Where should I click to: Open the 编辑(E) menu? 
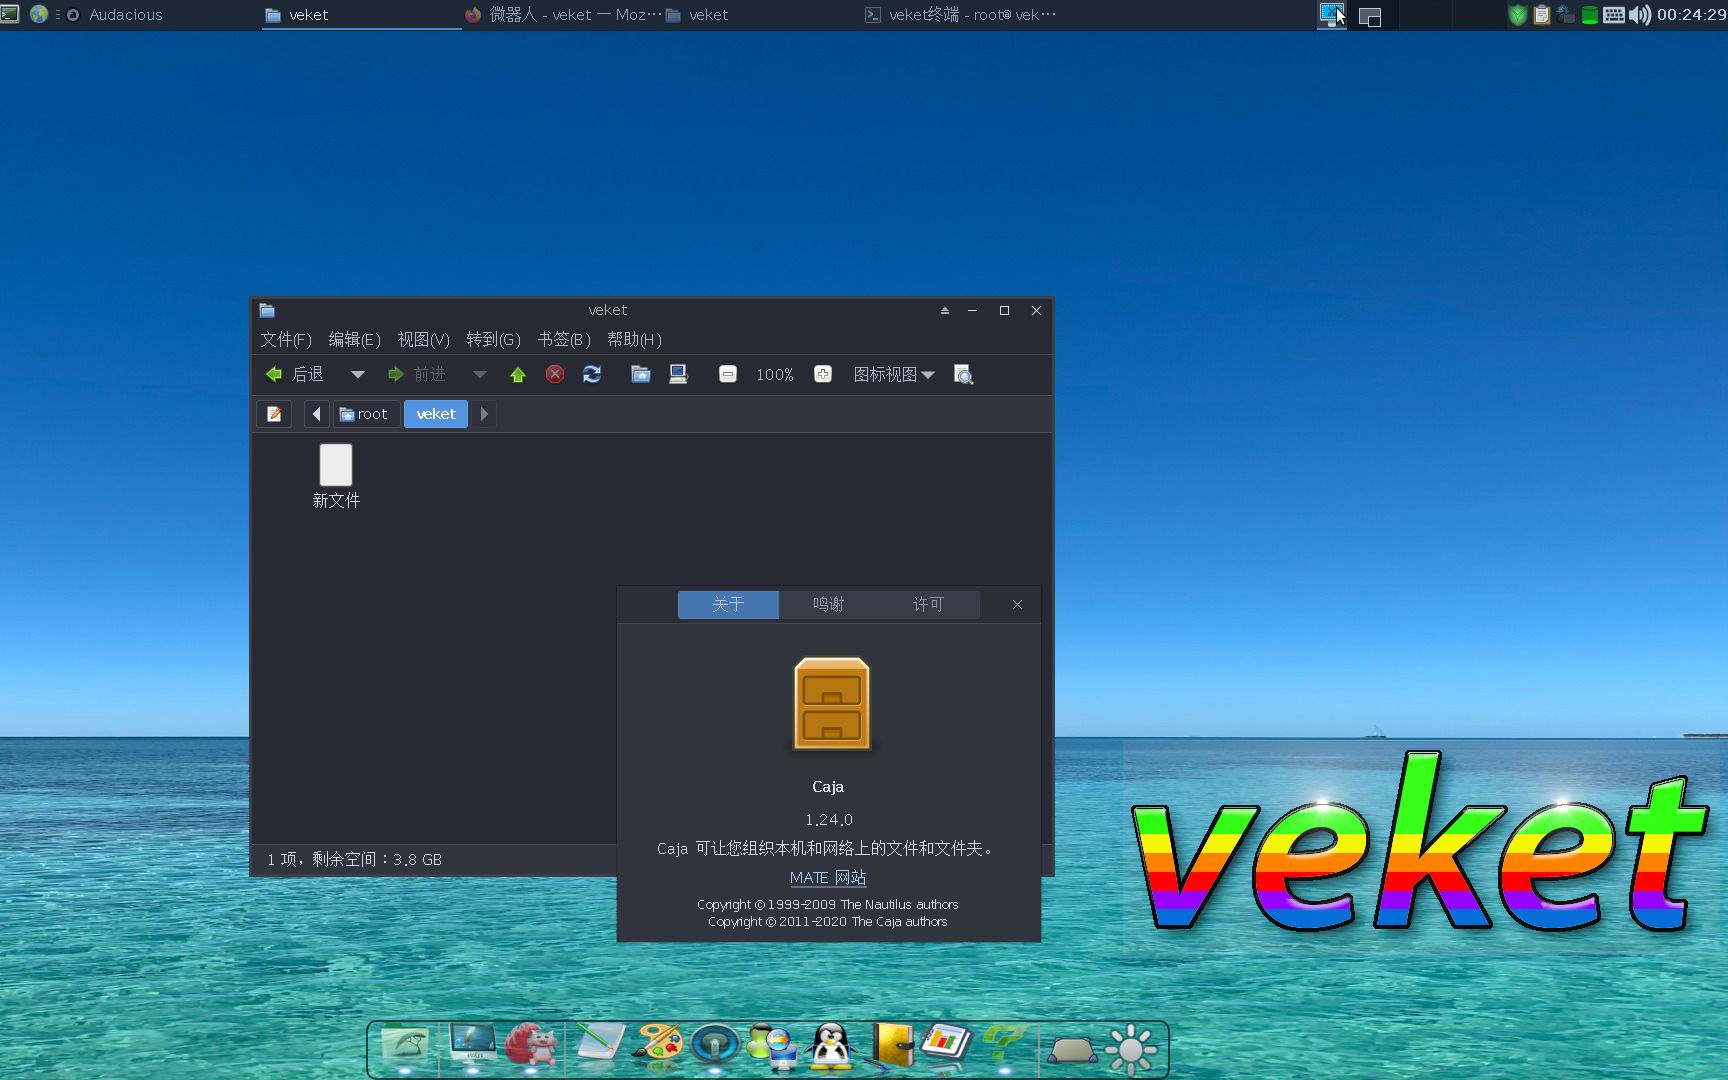[x=355, y=340]
